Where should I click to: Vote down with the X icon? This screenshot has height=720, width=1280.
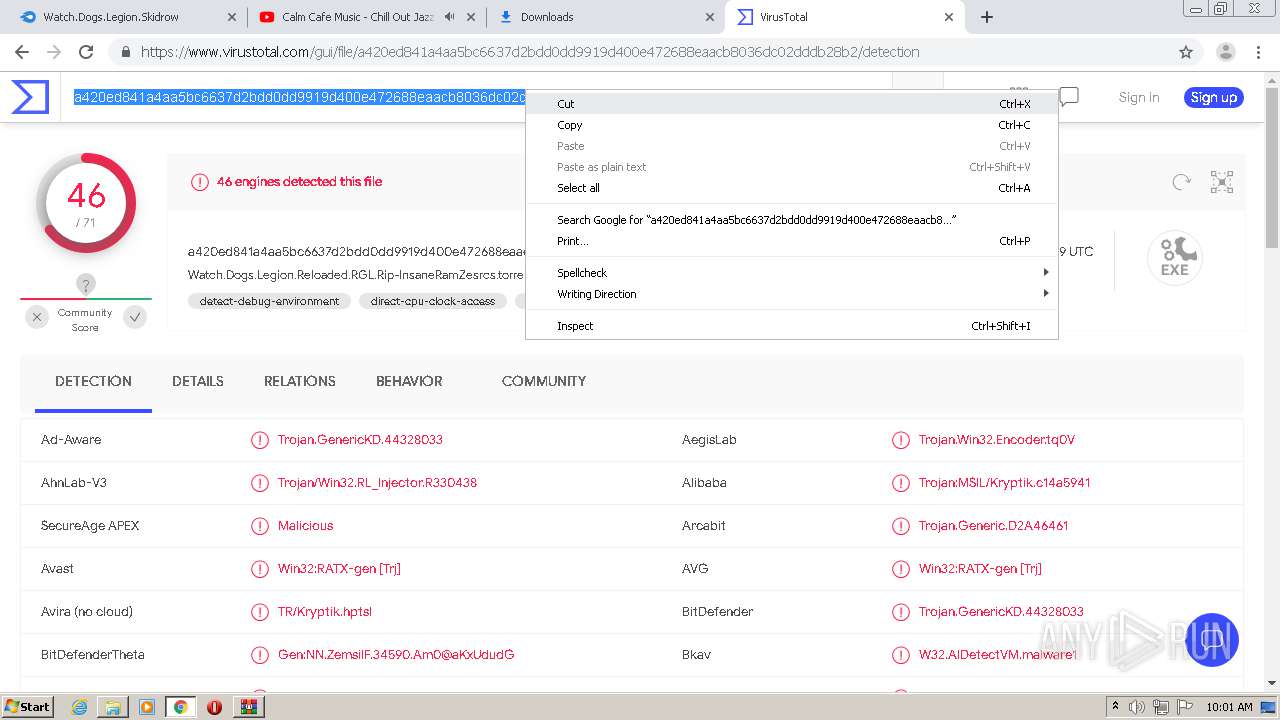(37, 317)
